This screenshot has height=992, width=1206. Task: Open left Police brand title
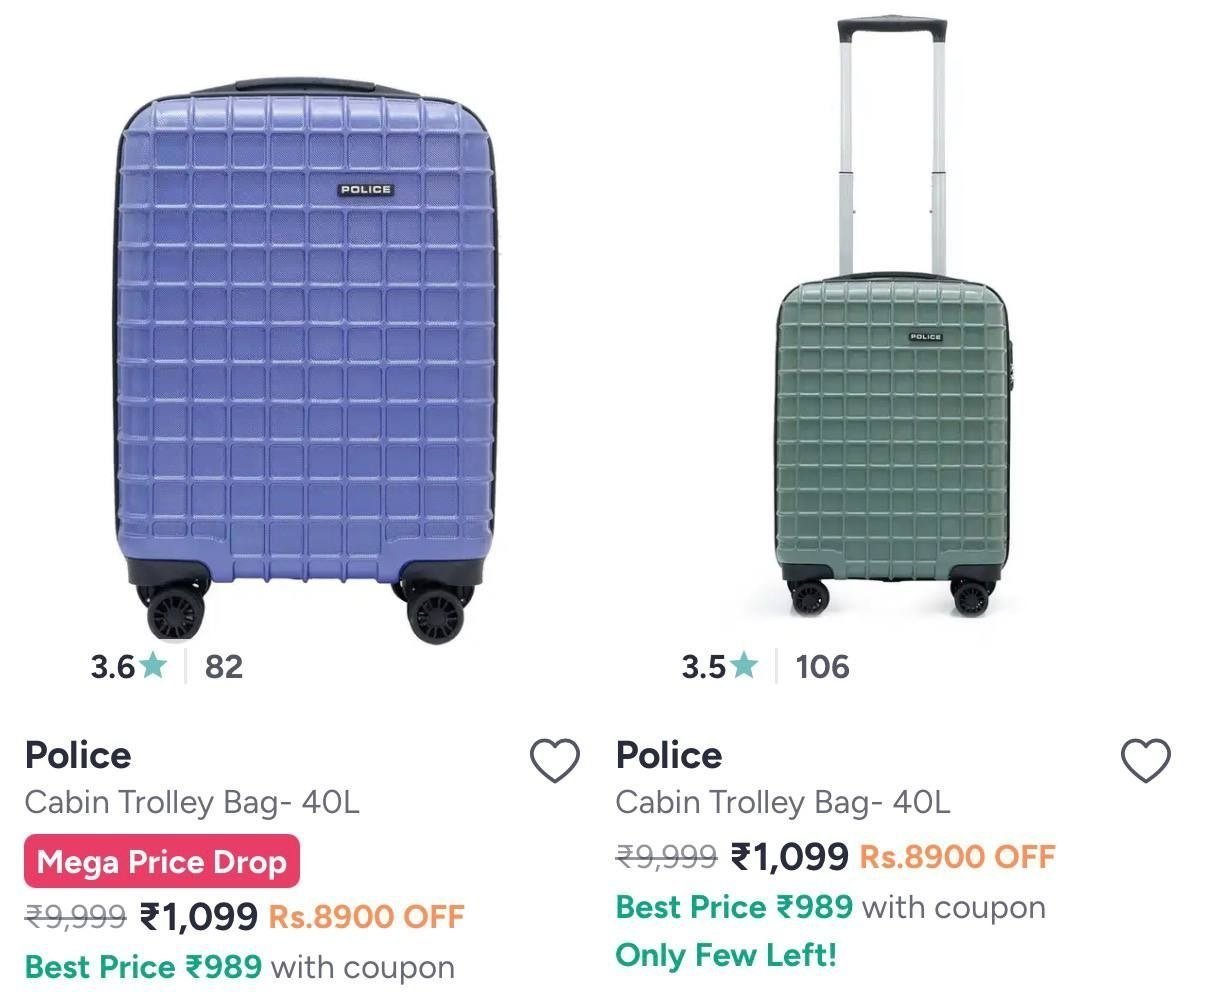pyautogui.click(x=78, y=755)
